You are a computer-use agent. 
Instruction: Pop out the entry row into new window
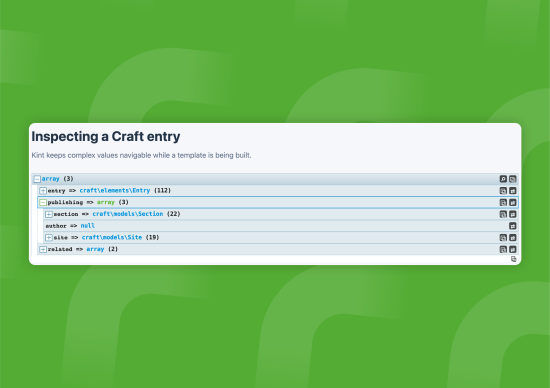503,191
